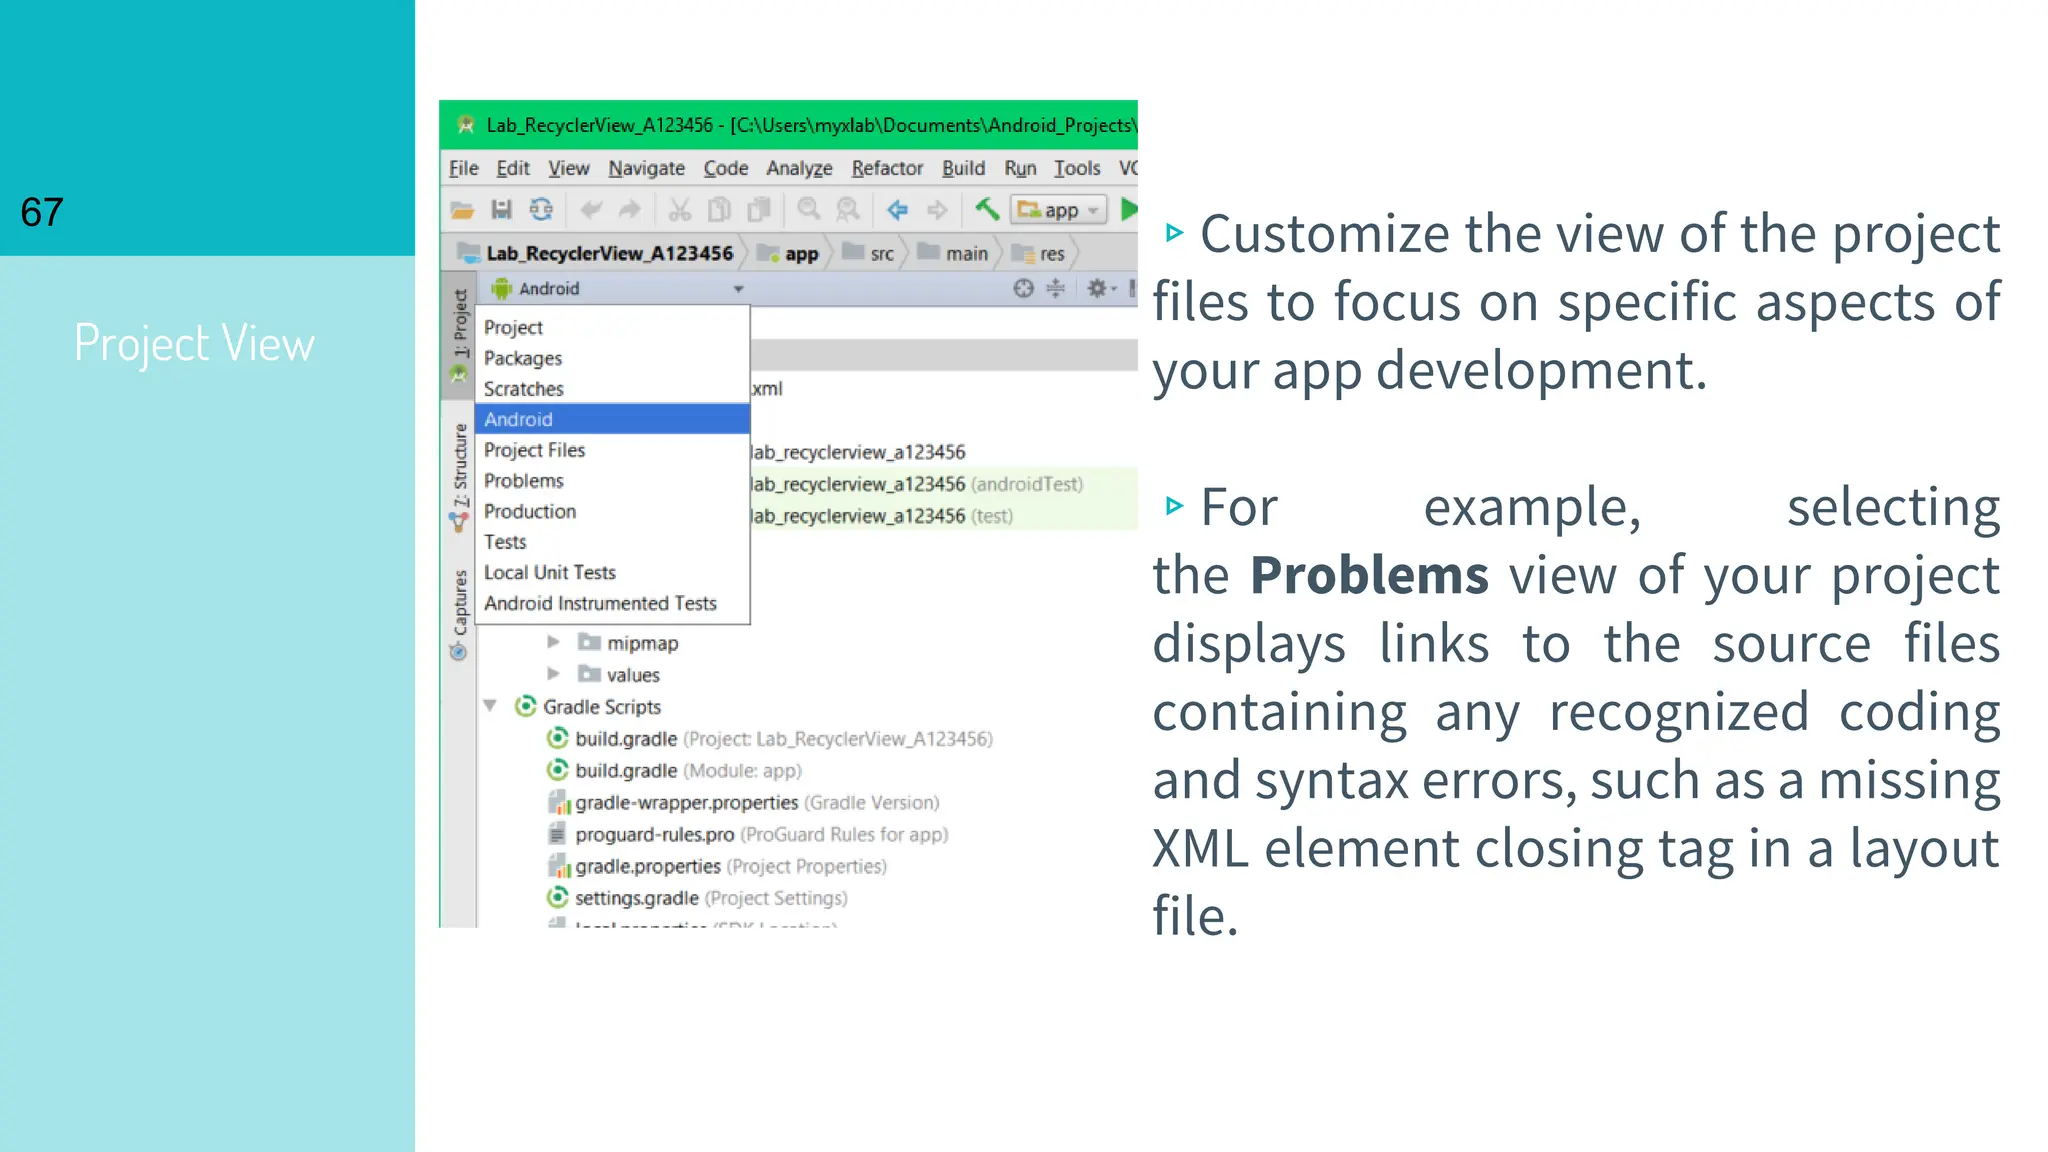Viewport: 2048px width, 1152px height.
Task: Click the Captures side tool tab
Action: tap(459, 614)
